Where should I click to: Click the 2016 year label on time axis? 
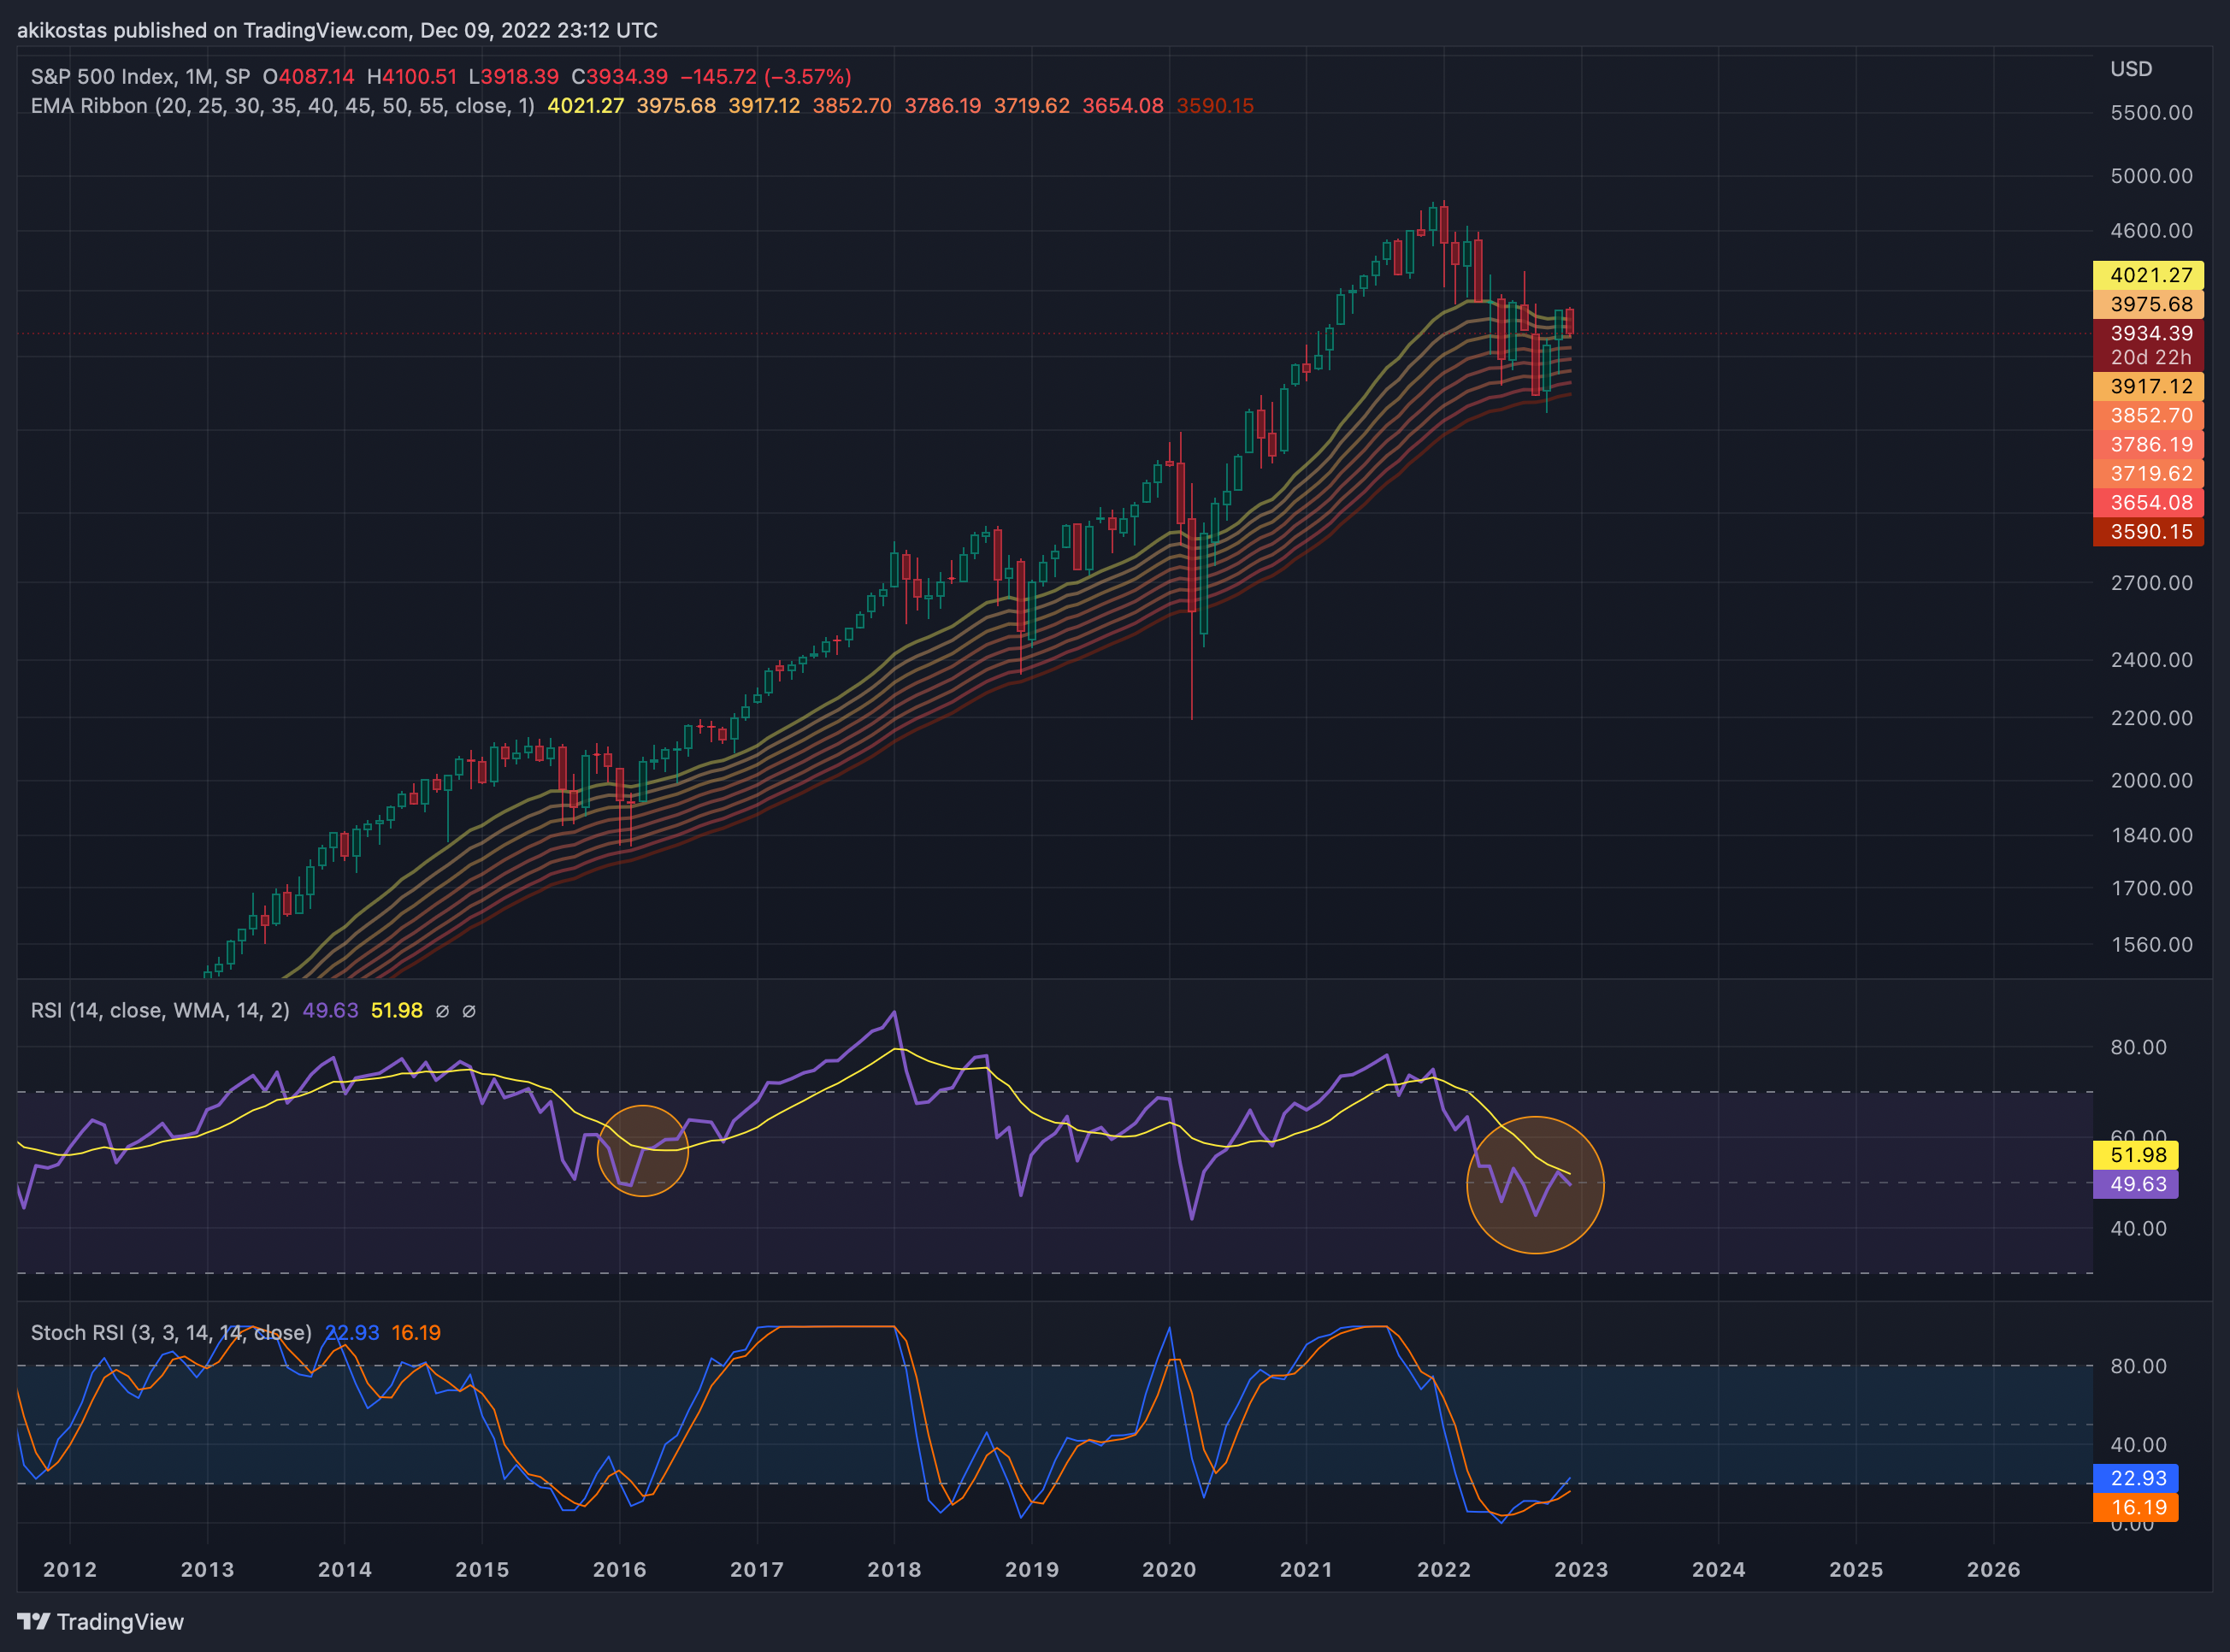coord(620,1569)
